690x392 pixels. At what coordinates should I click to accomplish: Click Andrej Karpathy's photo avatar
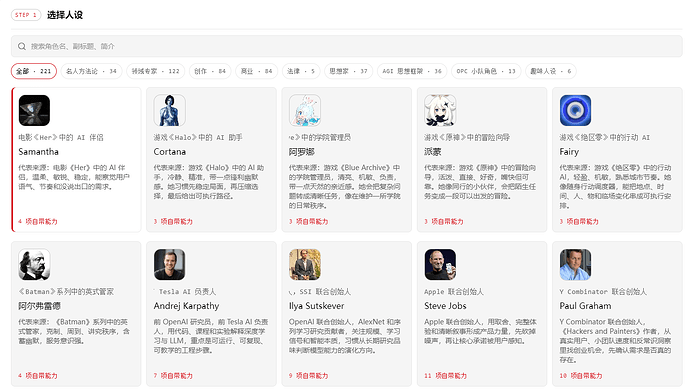[169, 264]
